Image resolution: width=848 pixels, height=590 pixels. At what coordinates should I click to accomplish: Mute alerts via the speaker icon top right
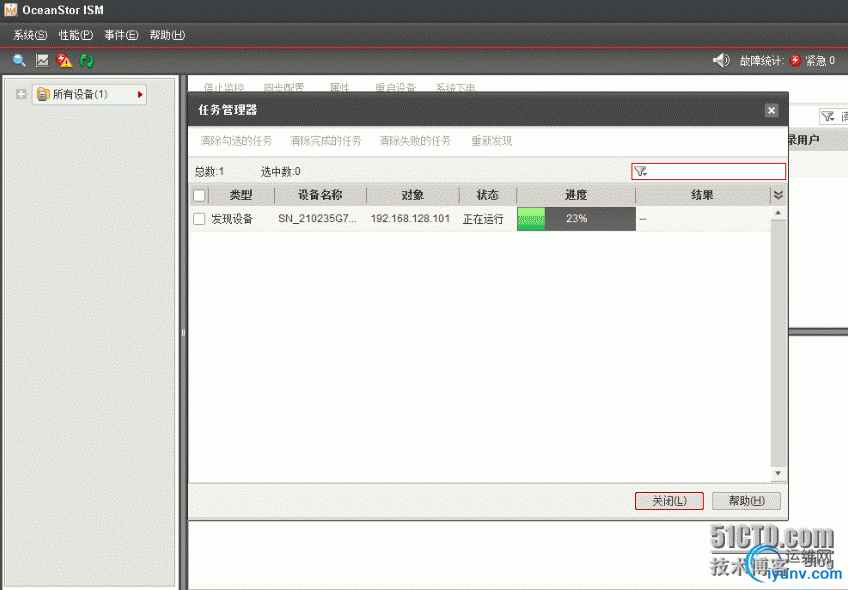coord(720,60)
